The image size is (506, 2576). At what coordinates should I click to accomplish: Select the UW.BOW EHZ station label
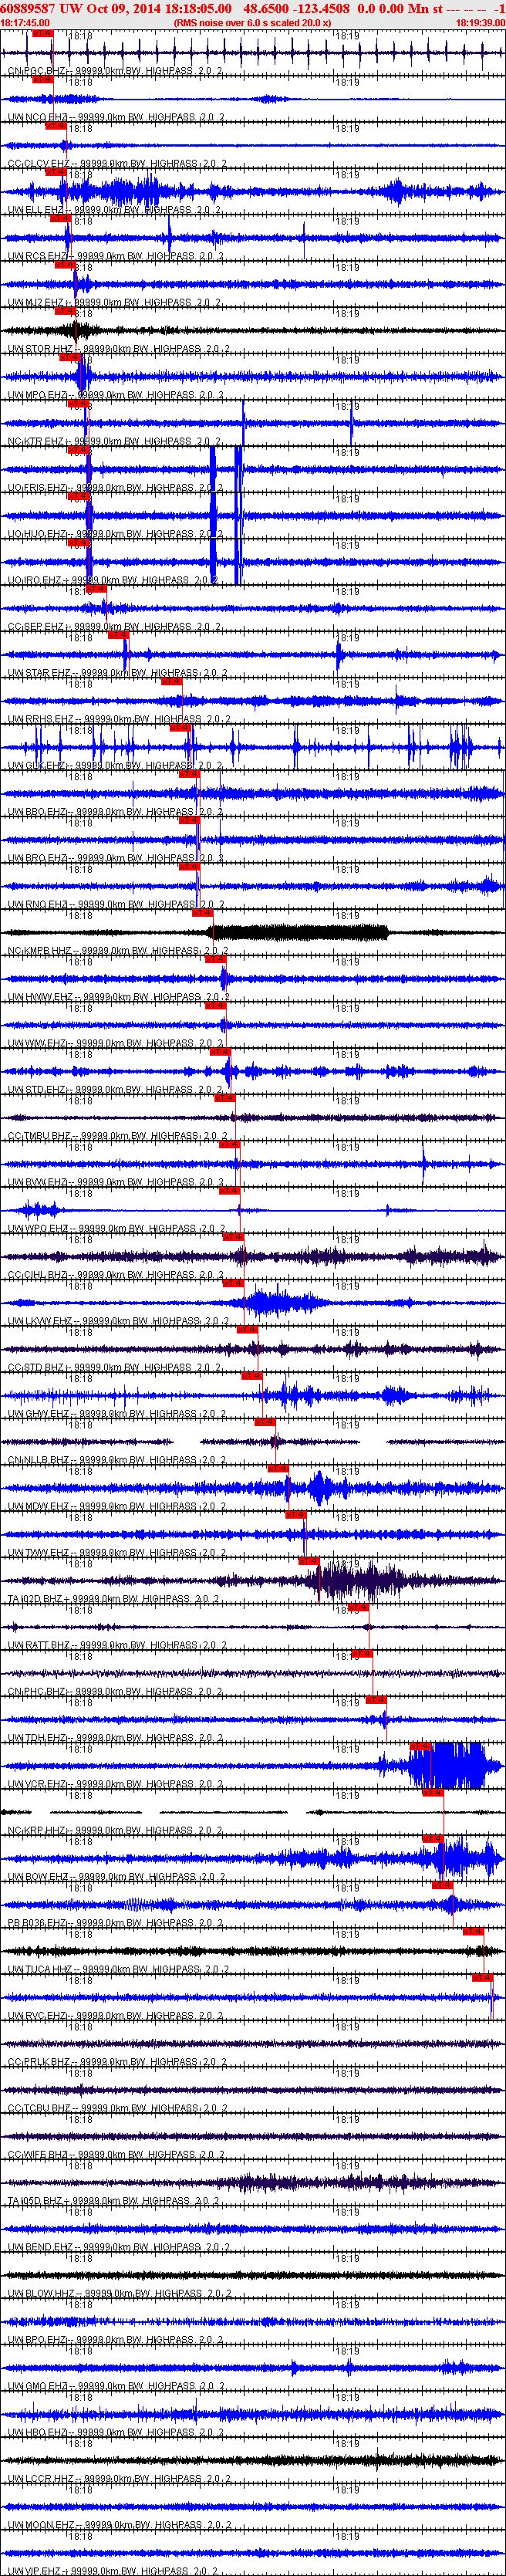tap(116, 1876)
